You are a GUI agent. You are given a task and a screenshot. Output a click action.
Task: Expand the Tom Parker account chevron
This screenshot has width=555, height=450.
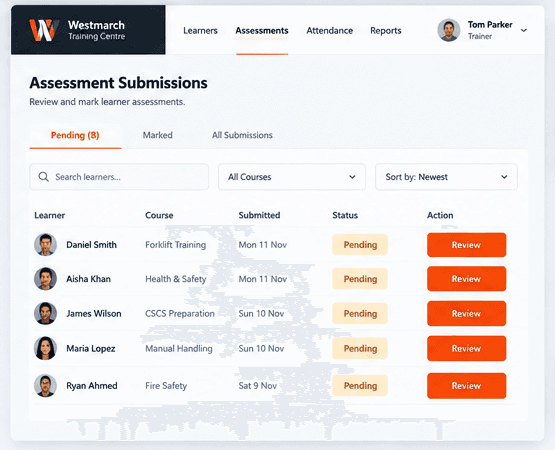(x=524, y=30)
